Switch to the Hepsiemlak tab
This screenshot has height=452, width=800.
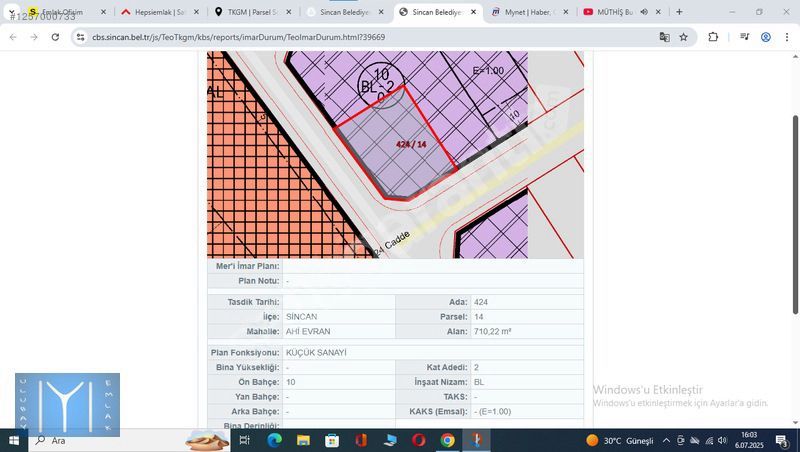click(x=155, y=12)
